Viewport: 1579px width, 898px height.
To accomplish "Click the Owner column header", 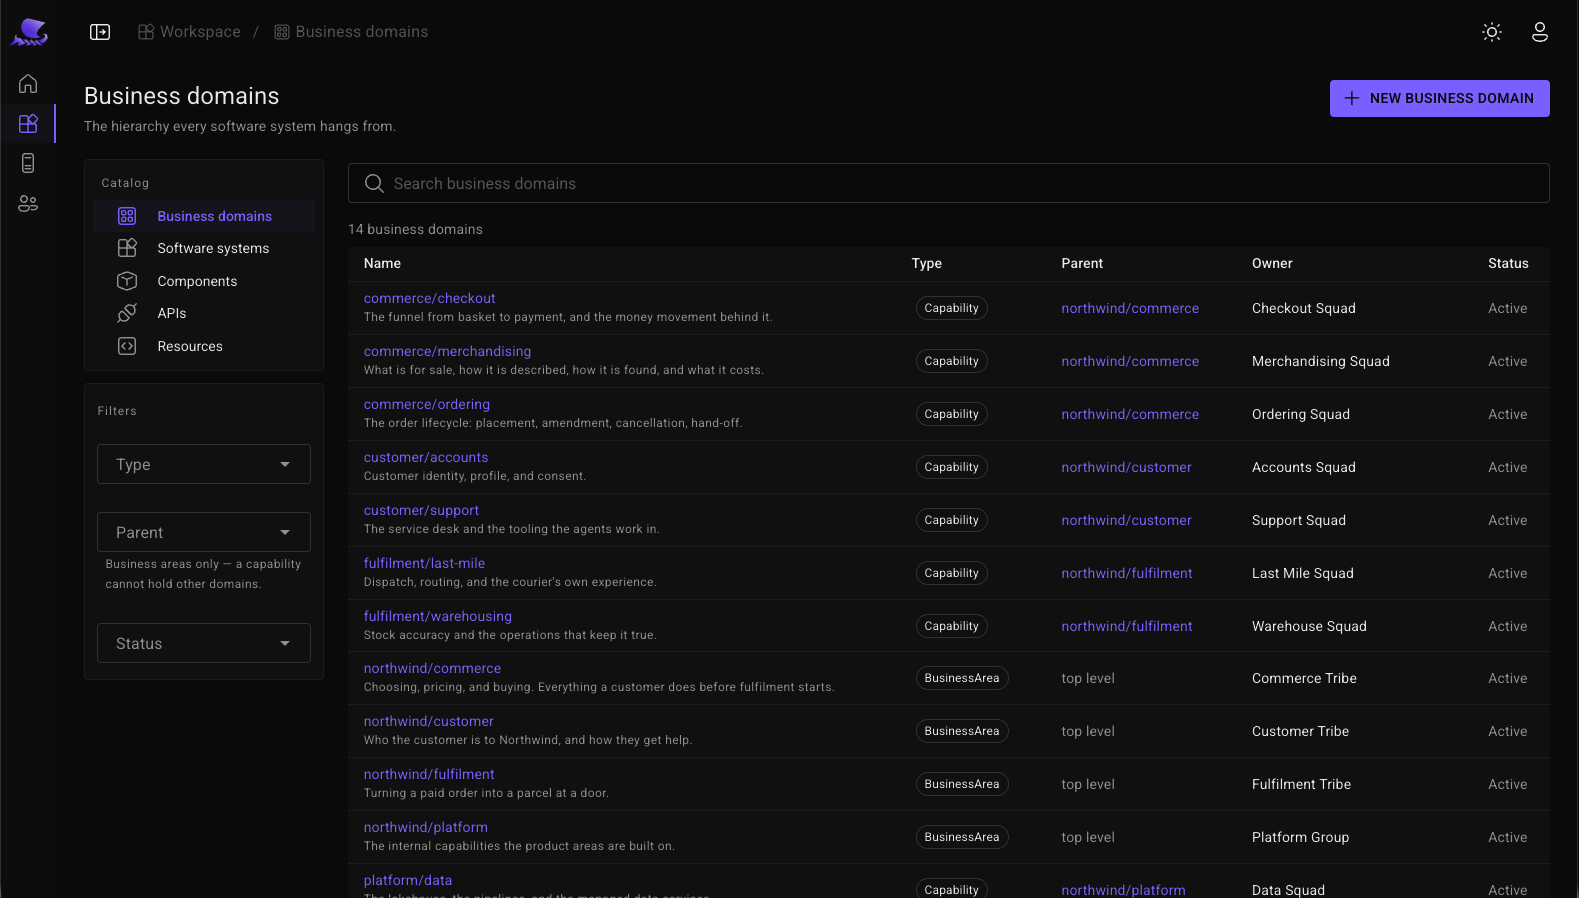I will 1272,263.
